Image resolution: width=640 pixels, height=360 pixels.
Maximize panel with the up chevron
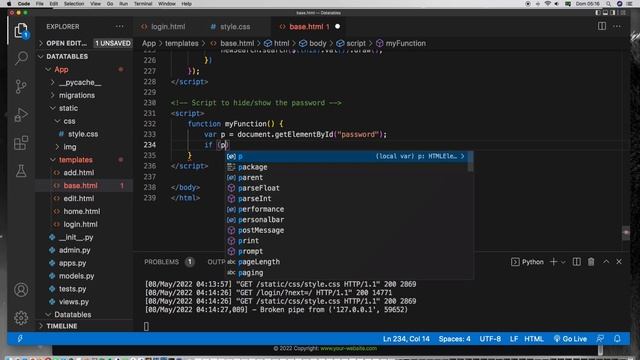click(606, 262)
